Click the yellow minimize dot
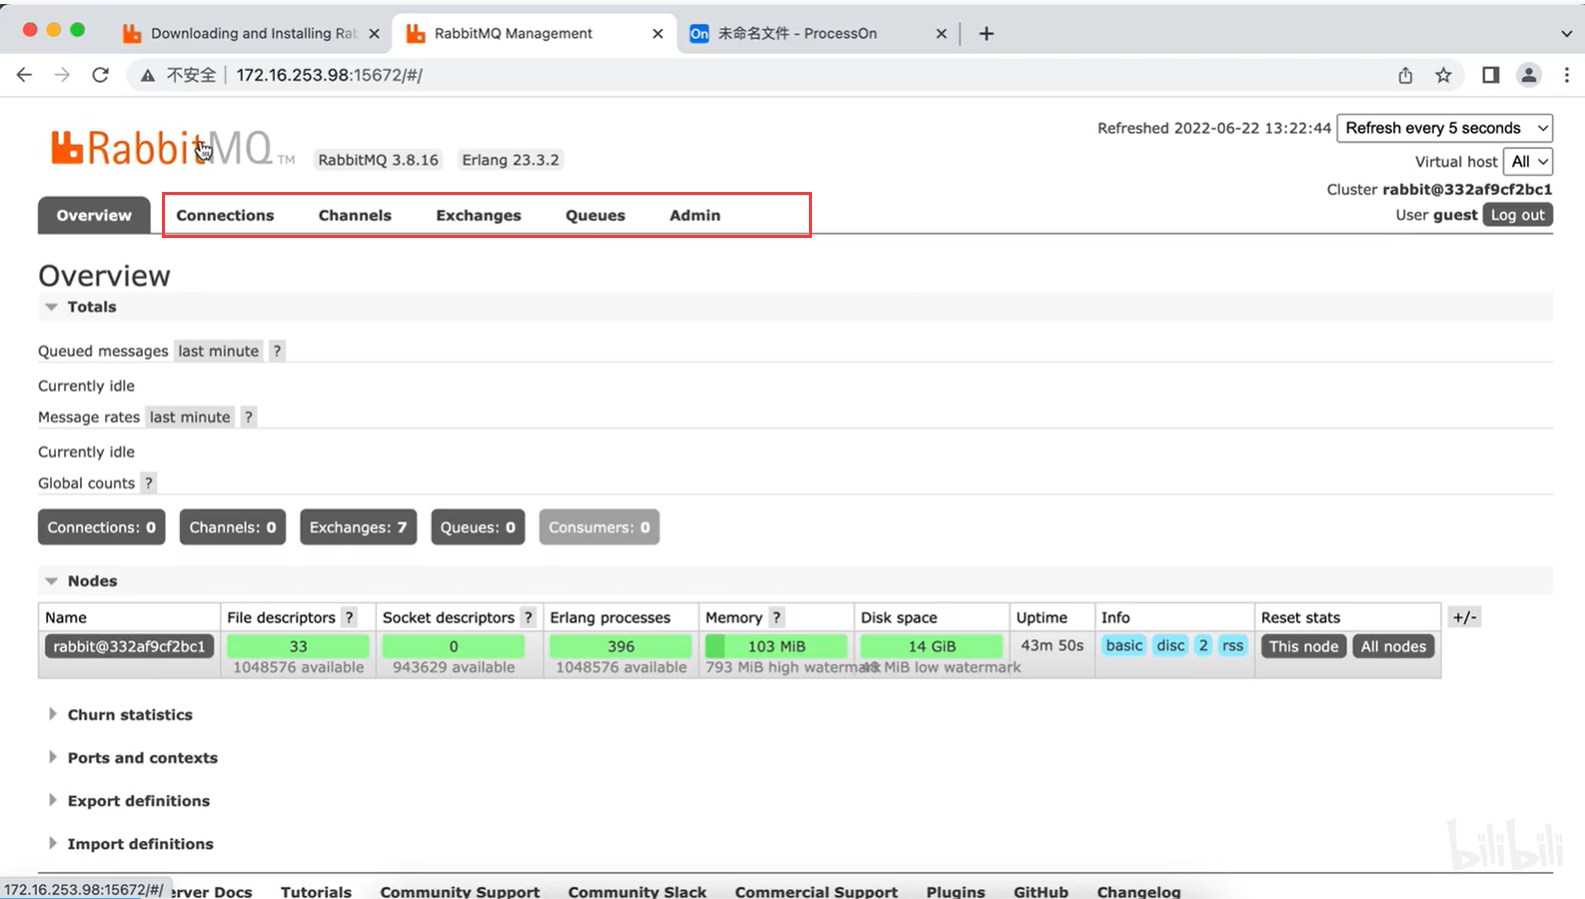 54,30
